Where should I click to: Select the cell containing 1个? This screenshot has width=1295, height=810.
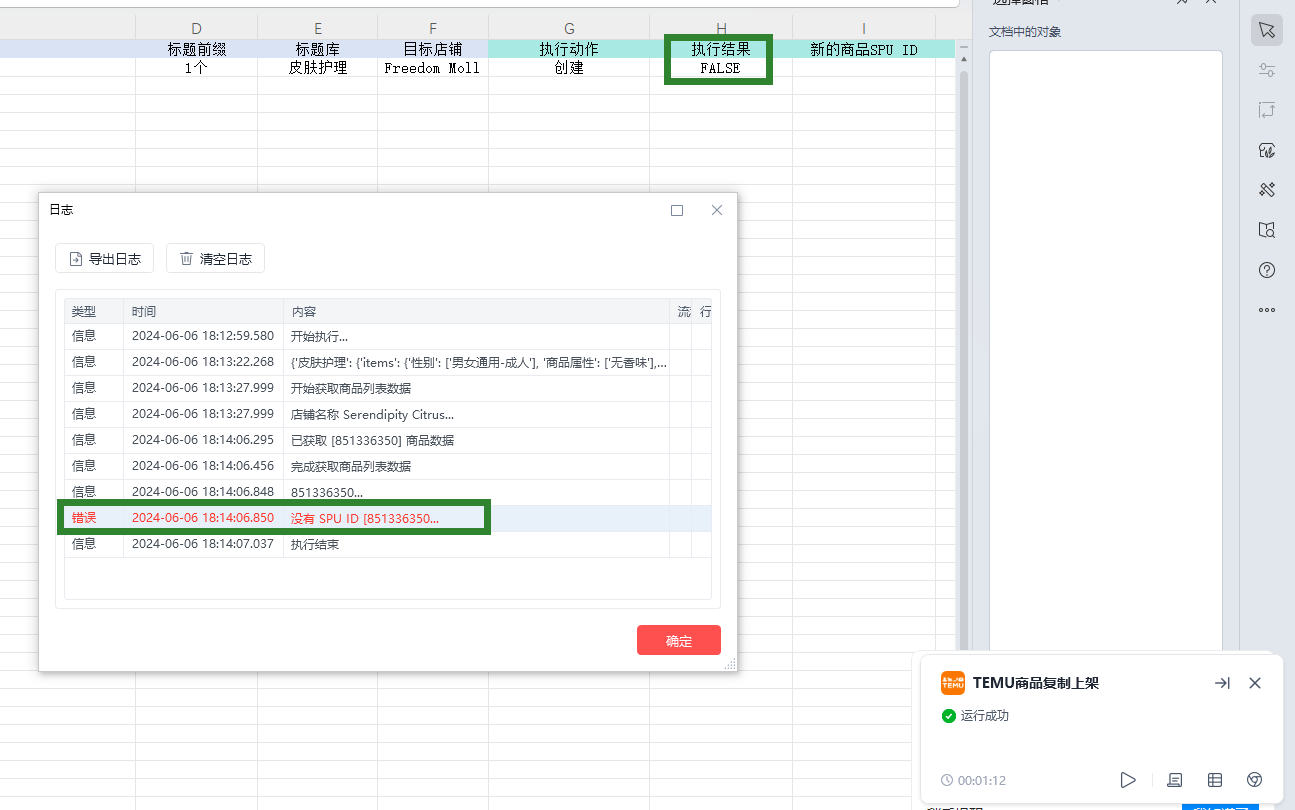click(x=196, y=68)
